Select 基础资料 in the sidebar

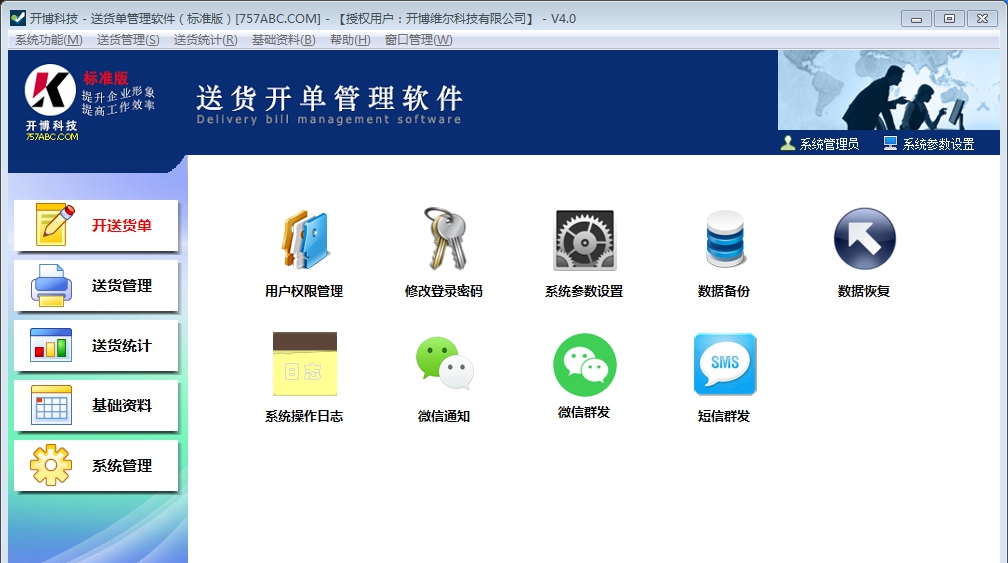pos(96,406)
